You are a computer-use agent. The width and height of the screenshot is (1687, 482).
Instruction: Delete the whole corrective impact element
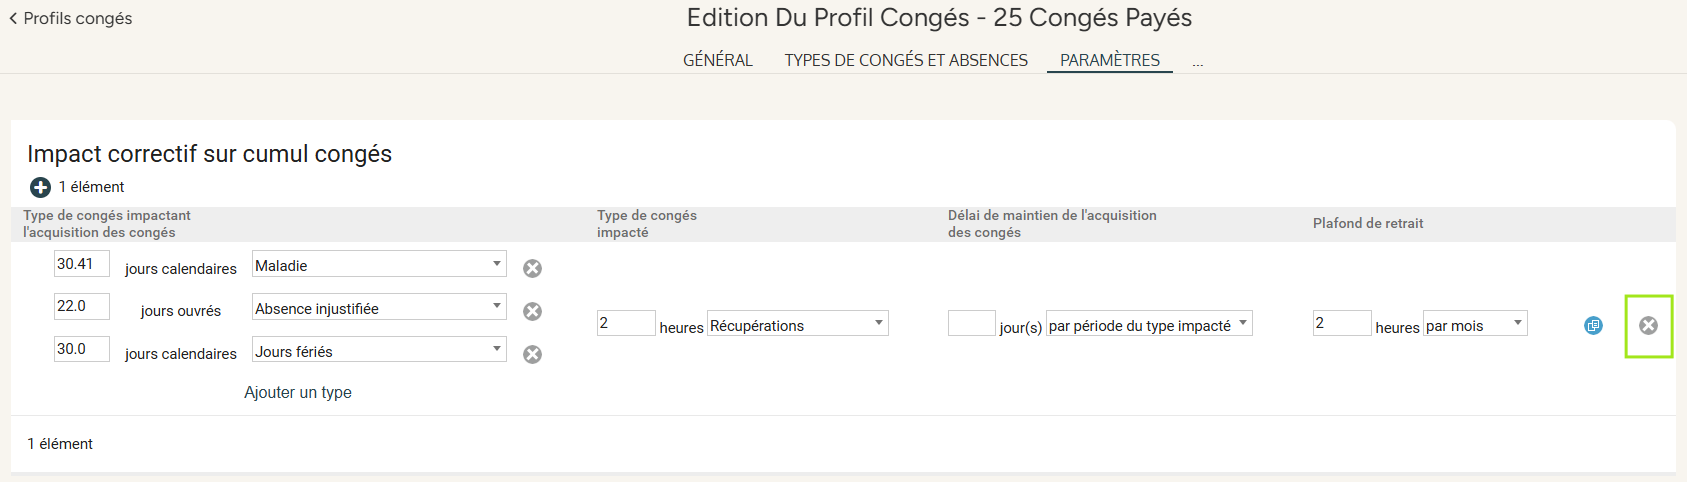click(x=1649, y=325)
